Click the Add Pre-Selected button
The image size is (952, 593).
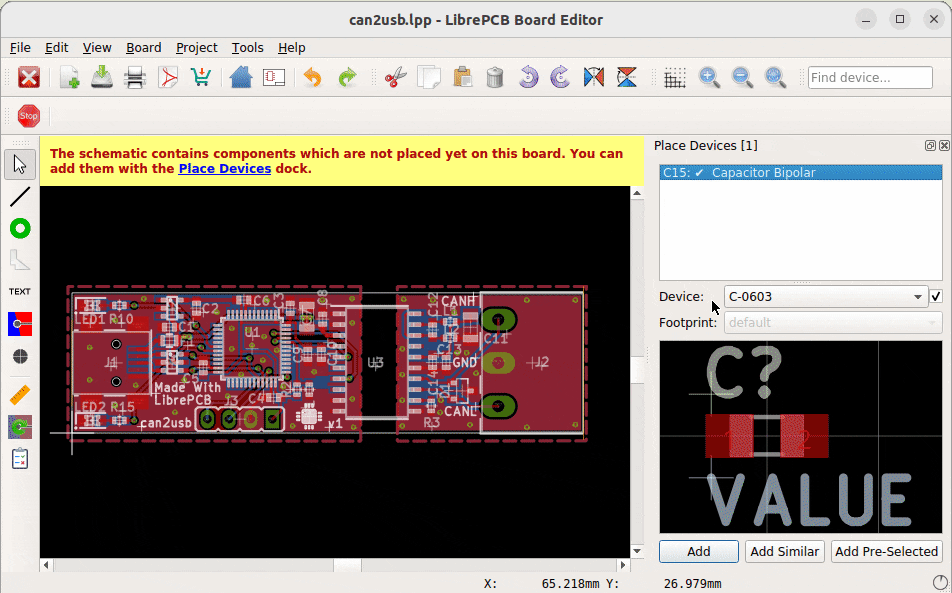pyautogui.click(x=886, y=551)
